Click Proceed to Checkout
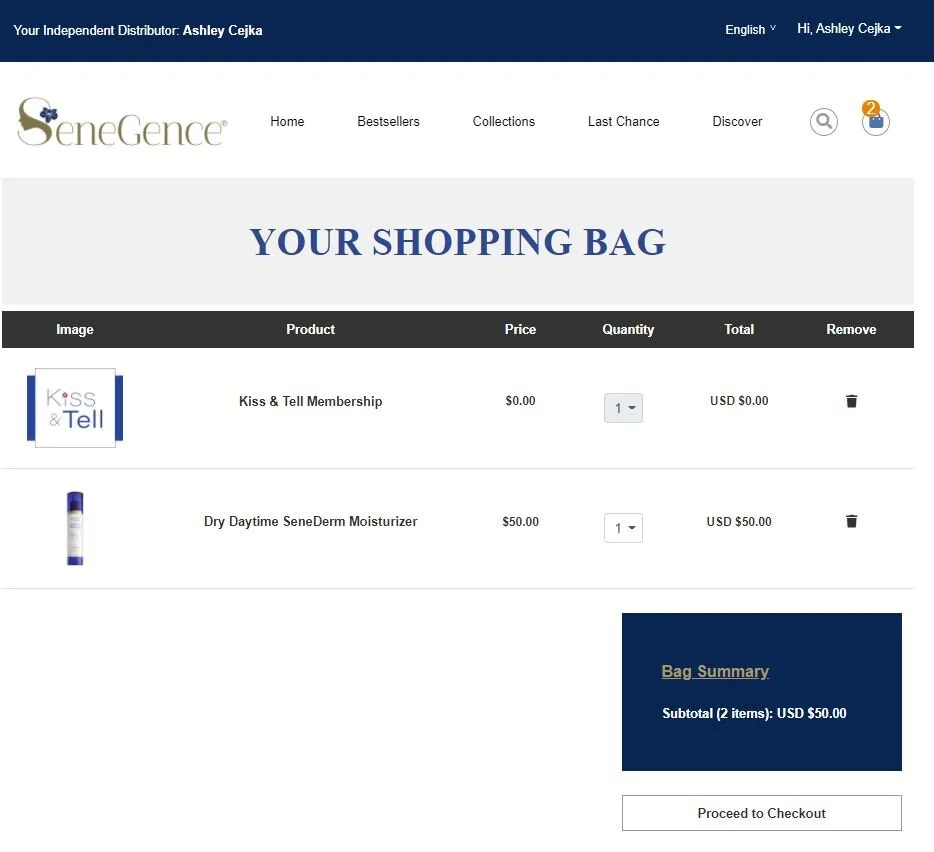934x852 pixels. (x=761, y=813)
